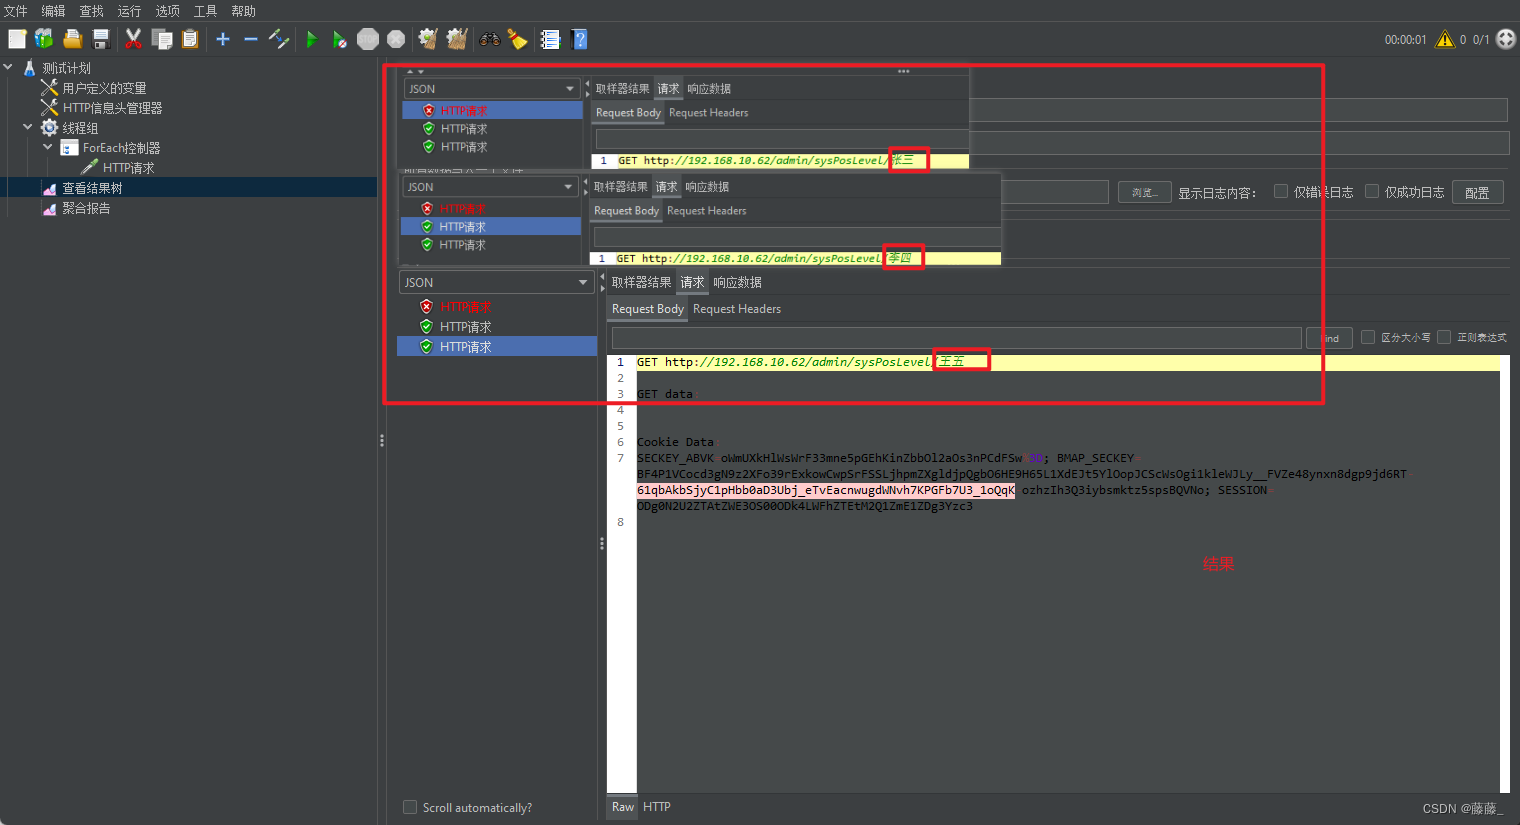This screenshot has width=1520, height=825.
Task: Shut down test with the grey X icon
Action: [396, 39]
